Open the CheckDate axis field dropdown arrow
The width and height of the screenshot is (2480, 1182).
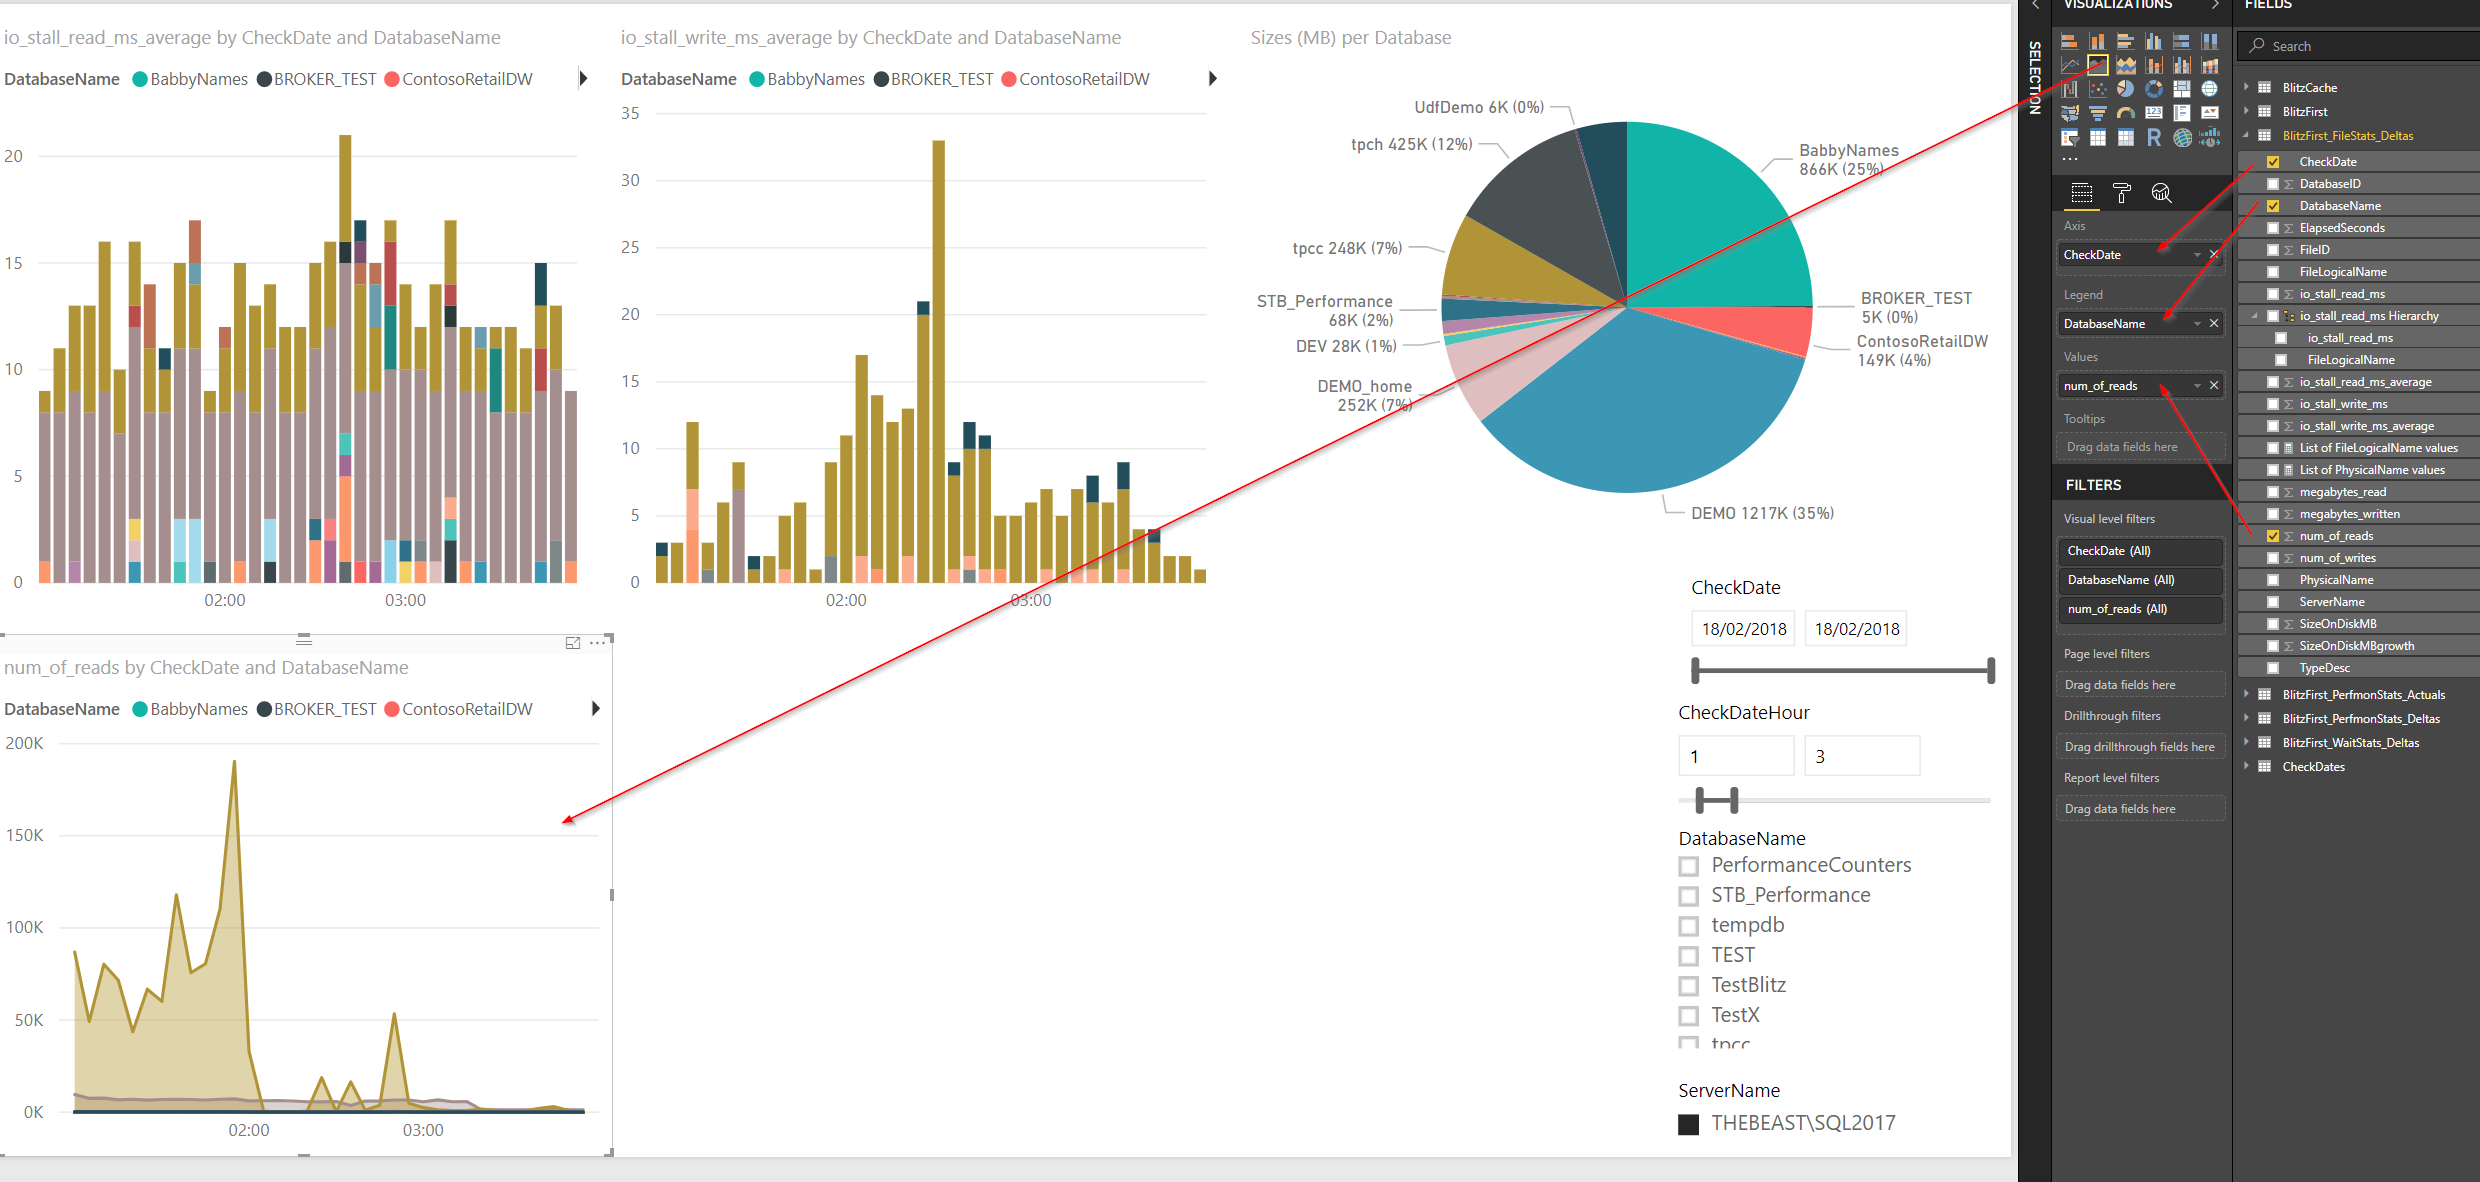tap(2197, 255)
